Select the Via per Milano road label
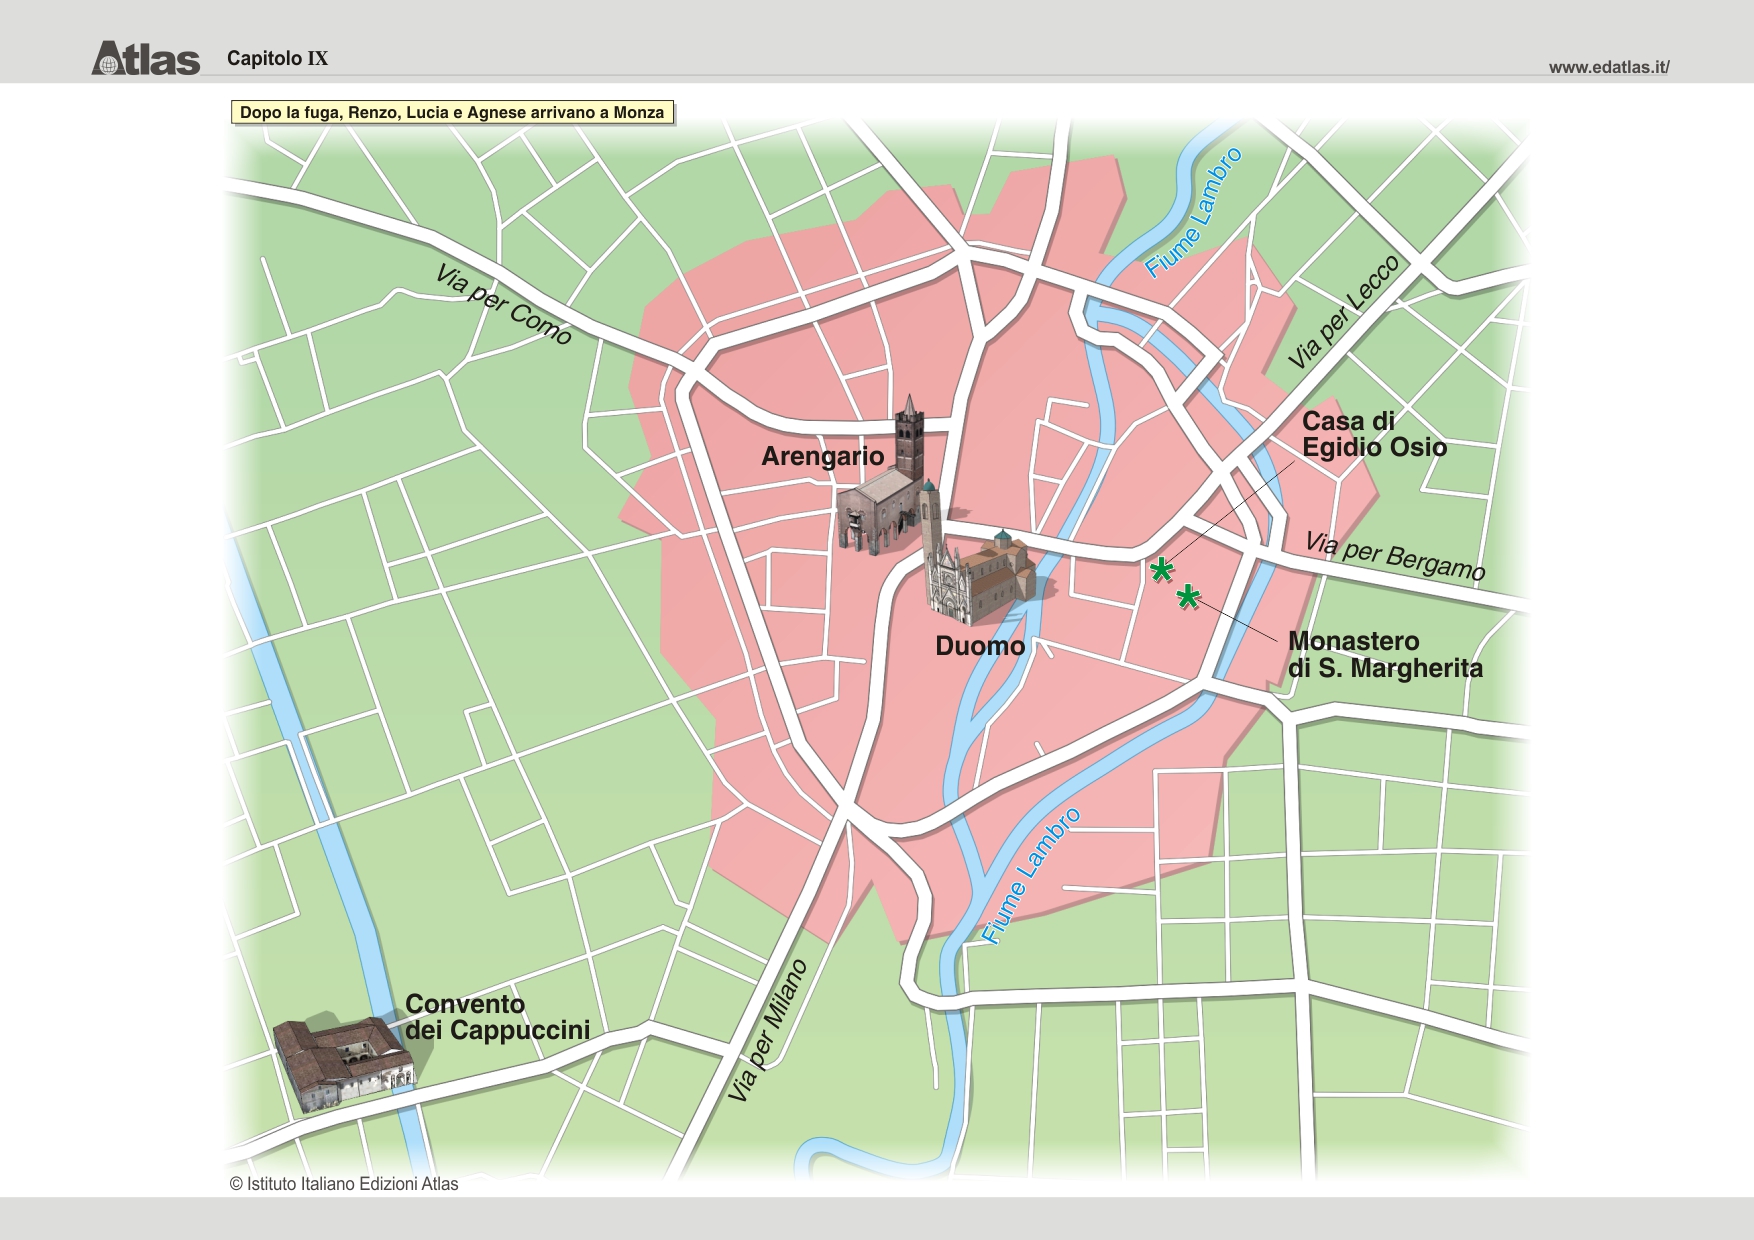 pos(767,1031)
